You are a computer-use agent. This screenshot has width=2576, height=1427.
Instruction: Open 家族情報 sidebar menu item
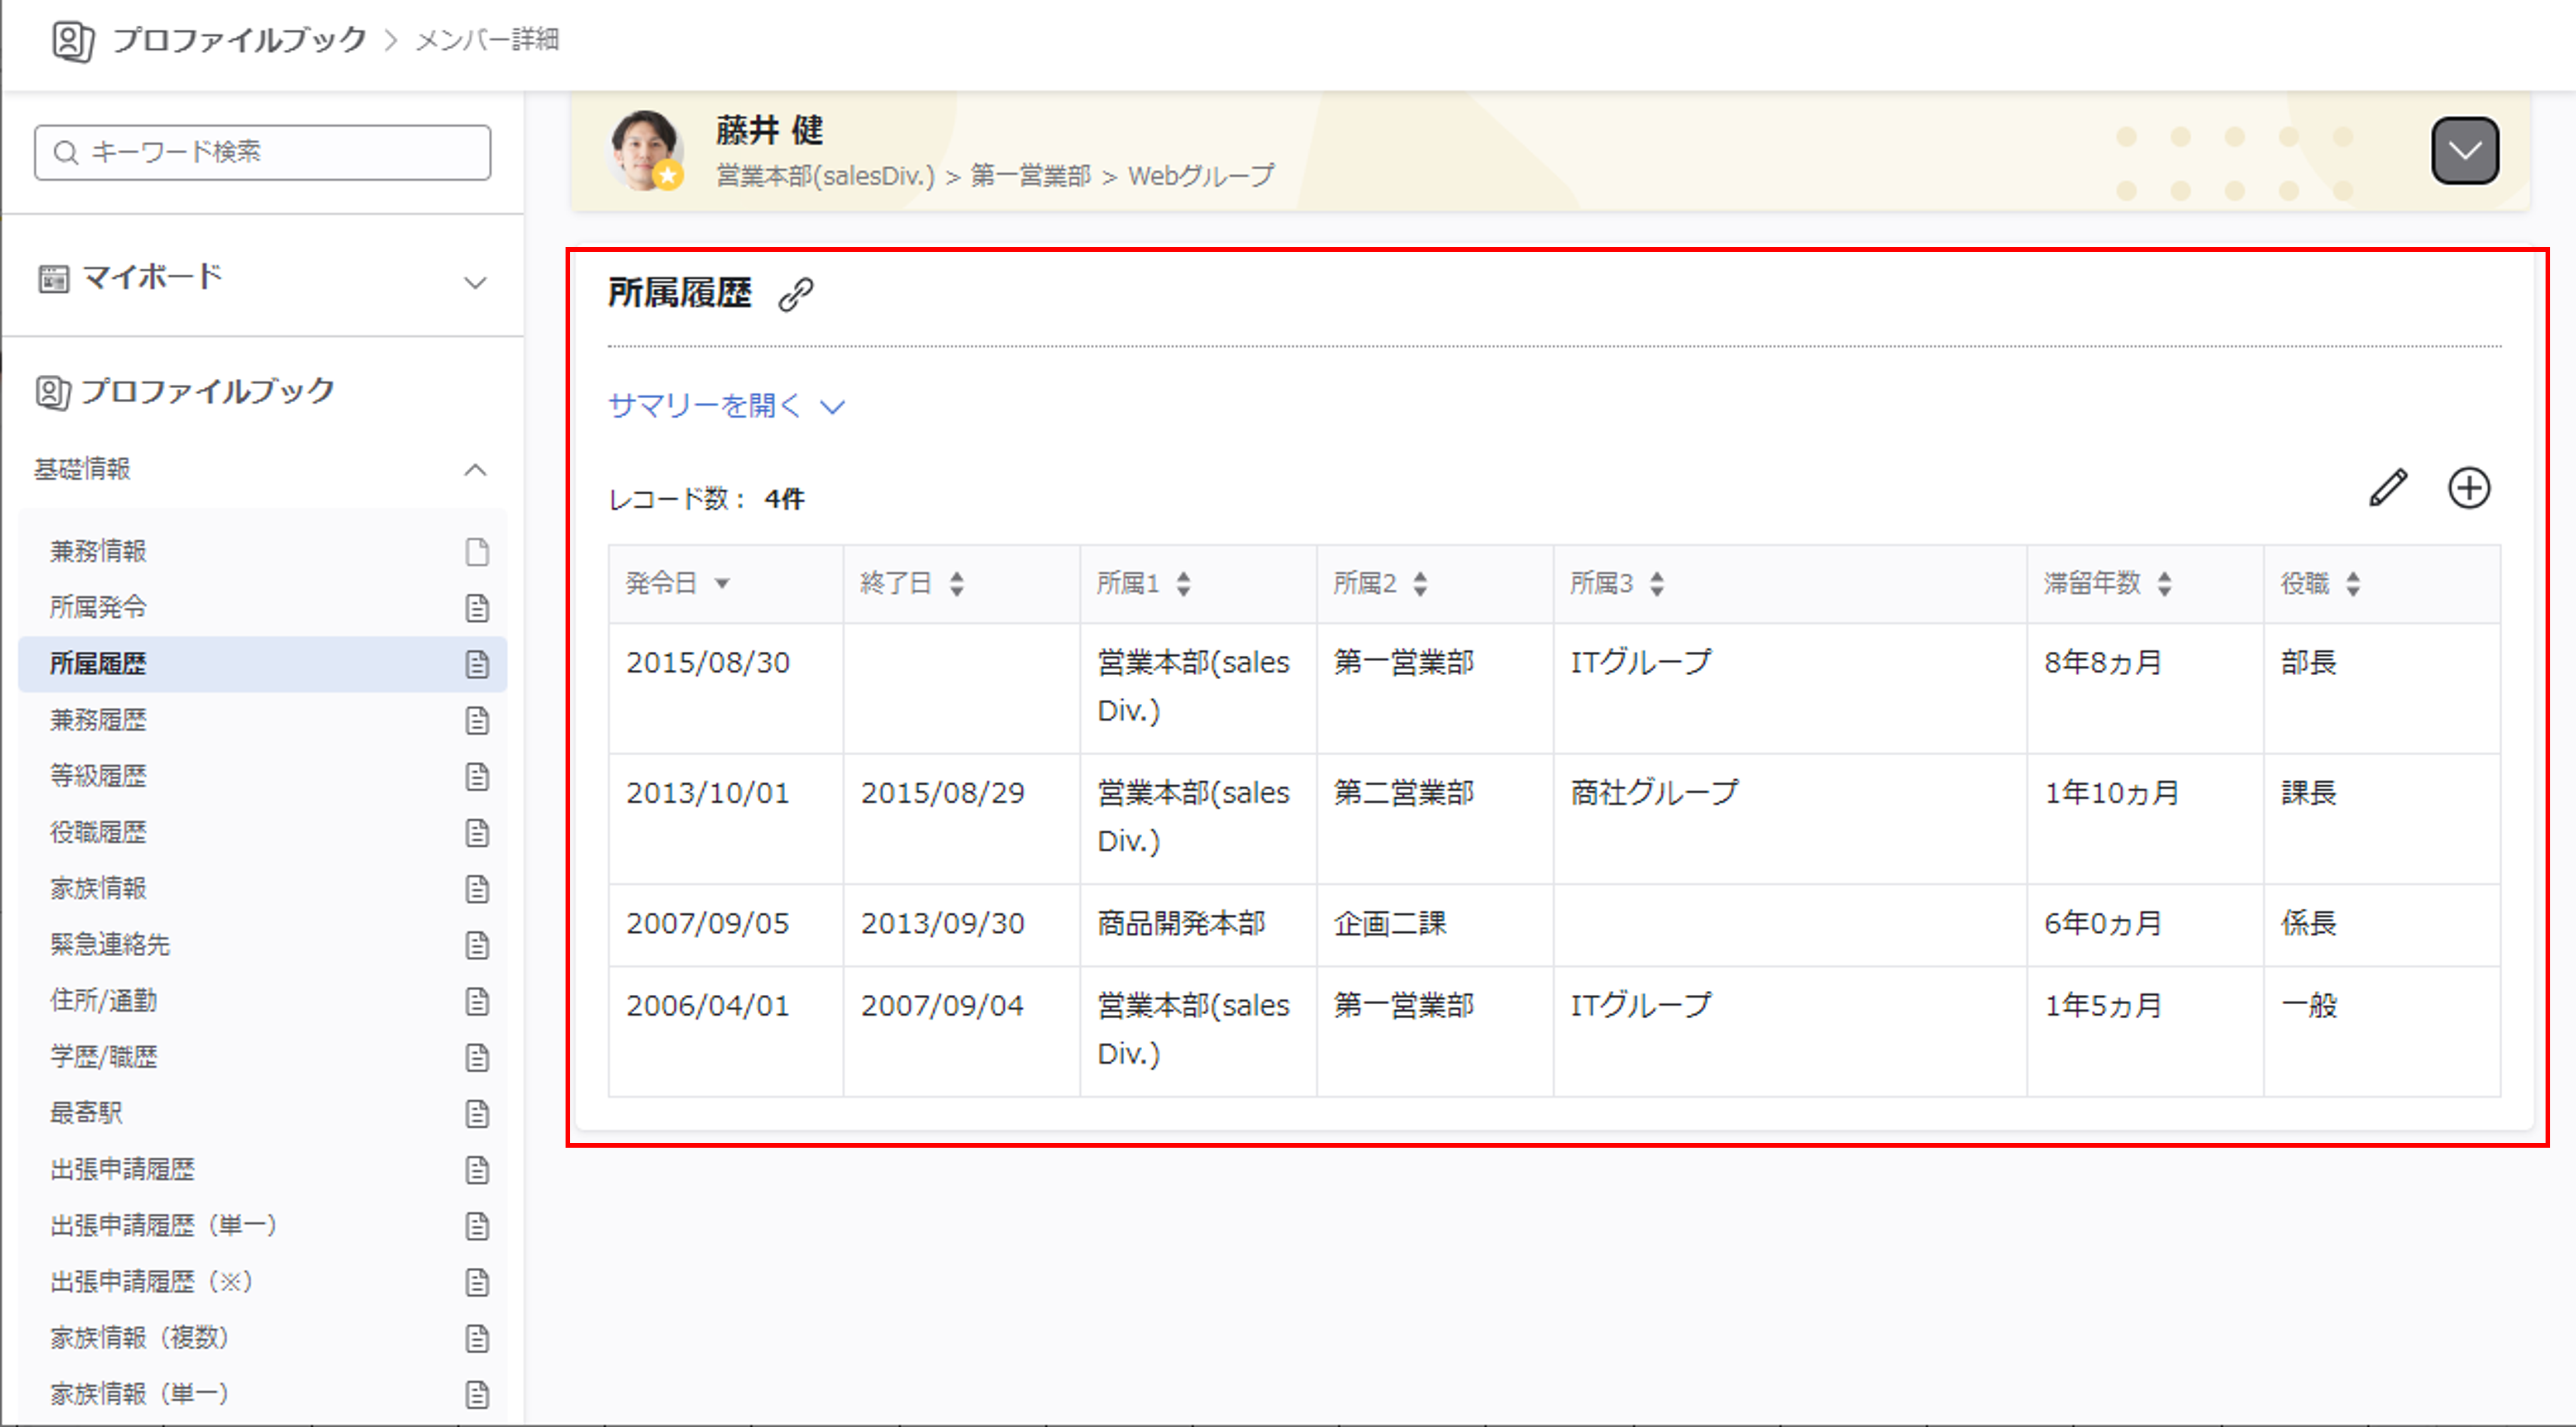(x=98, y=888)
